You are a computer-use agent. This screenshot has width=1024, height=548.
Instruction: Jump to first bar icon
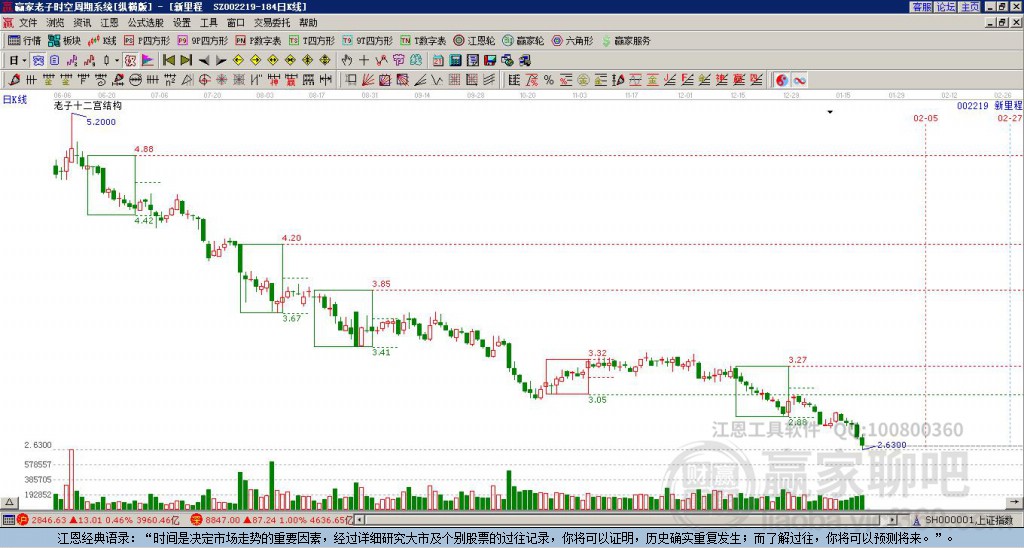[x=168, y=60]
